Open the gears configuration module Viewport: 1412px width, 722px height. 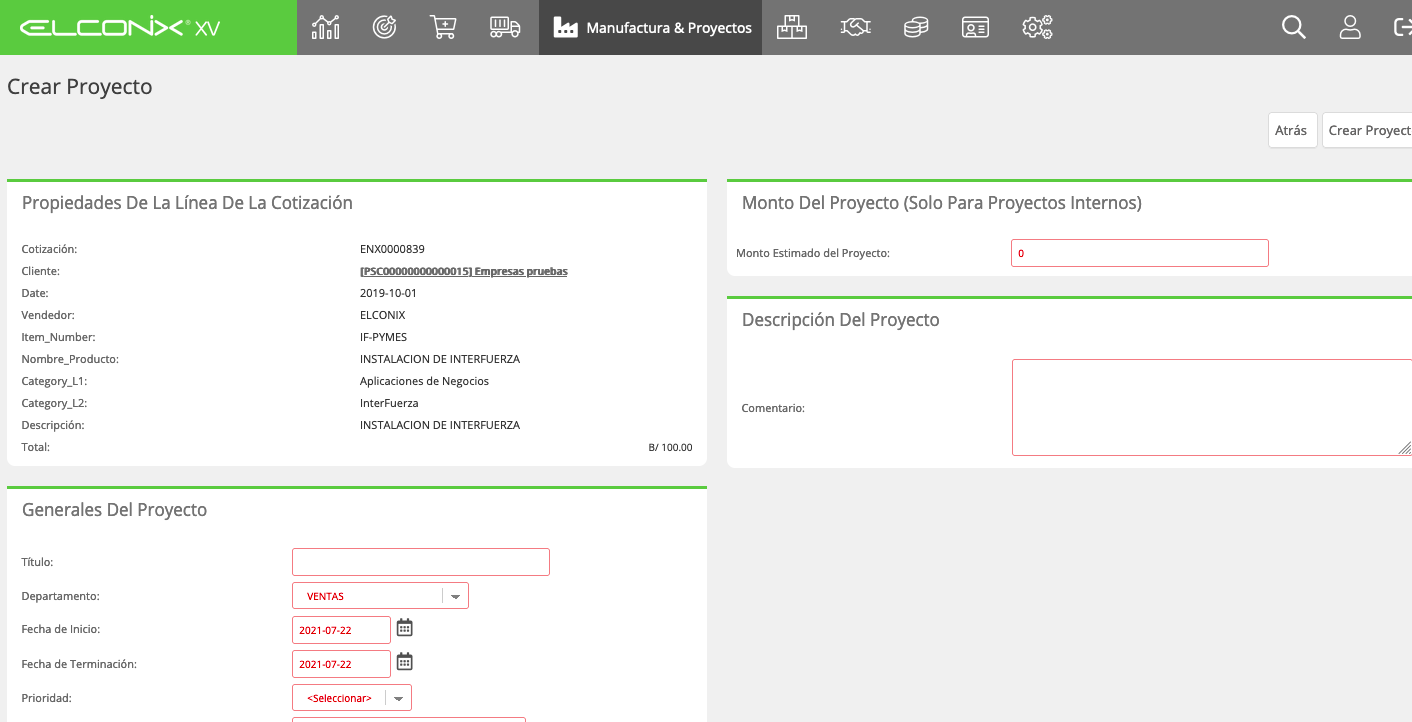point(1038,27)
